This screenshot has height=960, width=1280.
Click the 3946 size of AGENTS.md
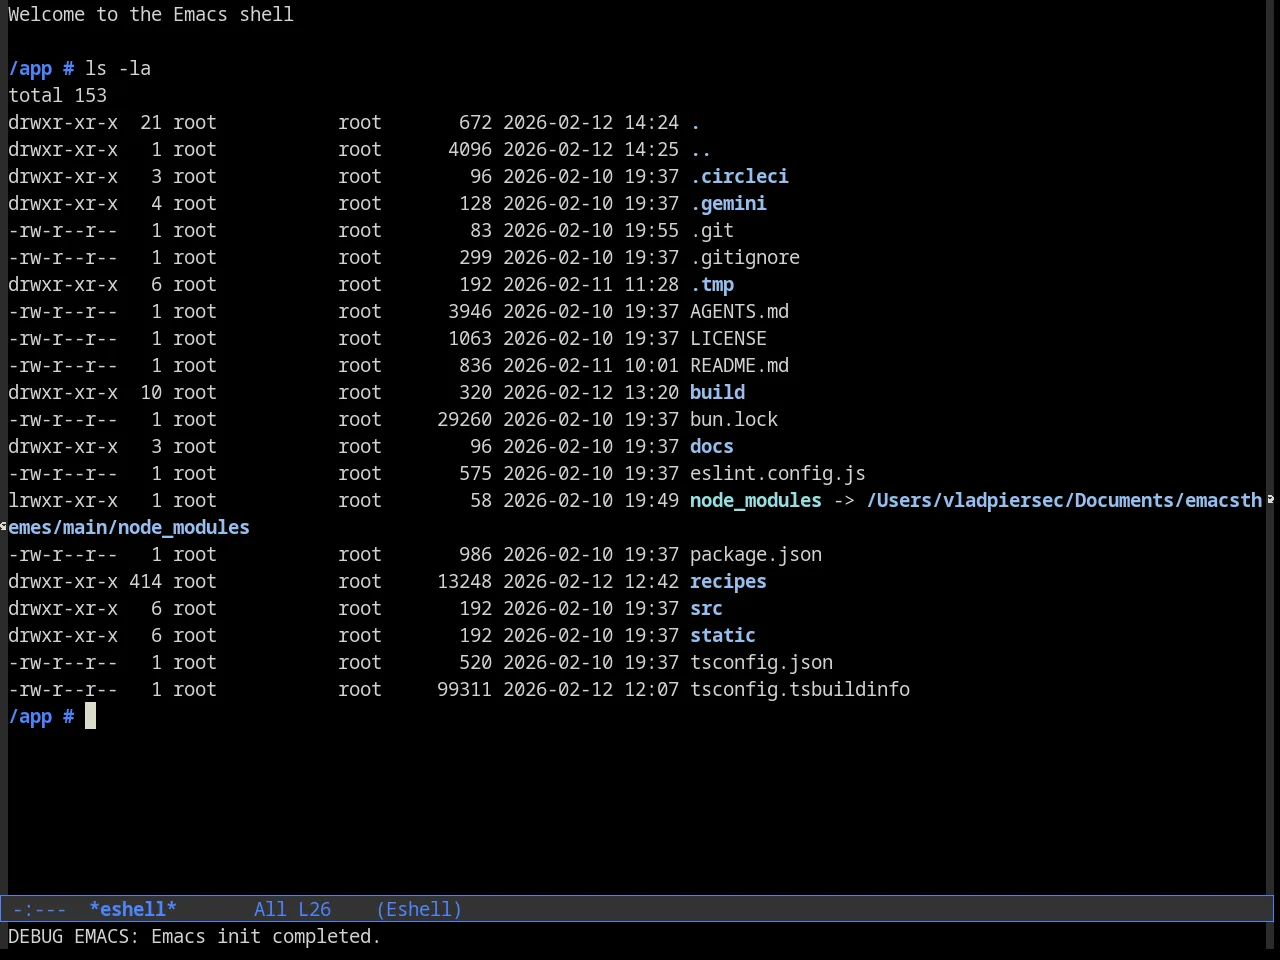tap(470, 311)
